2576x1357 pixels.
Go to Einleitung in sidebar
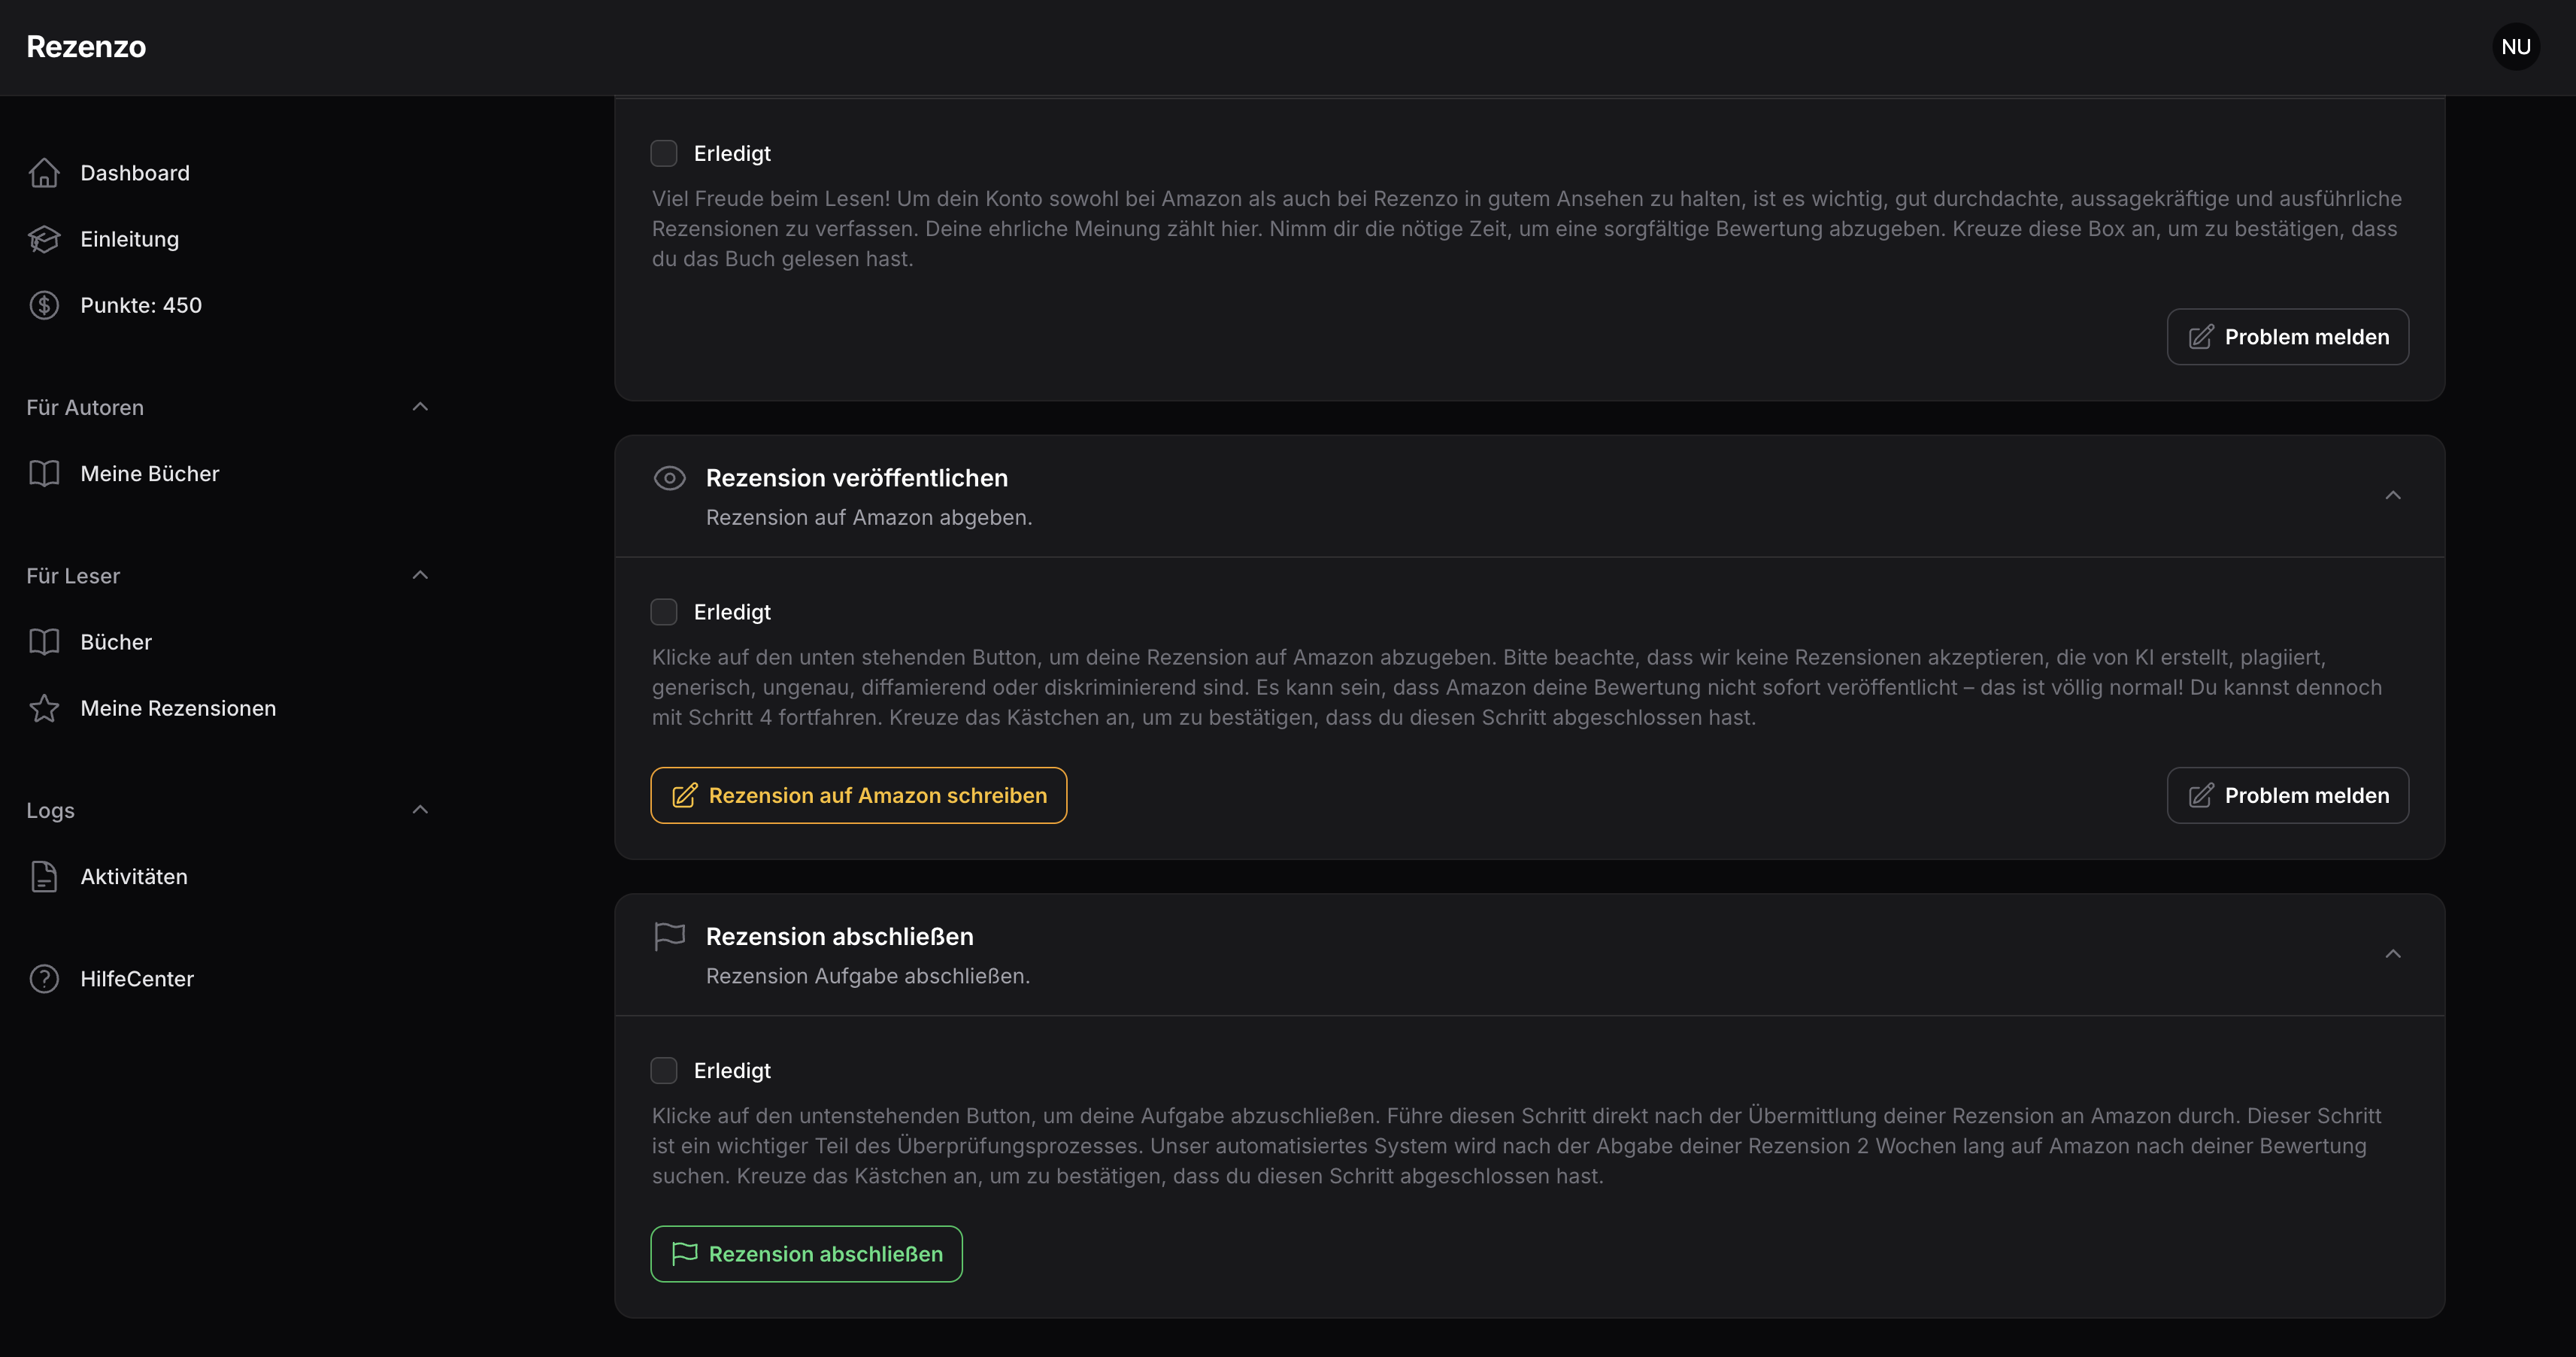[129, 239]
